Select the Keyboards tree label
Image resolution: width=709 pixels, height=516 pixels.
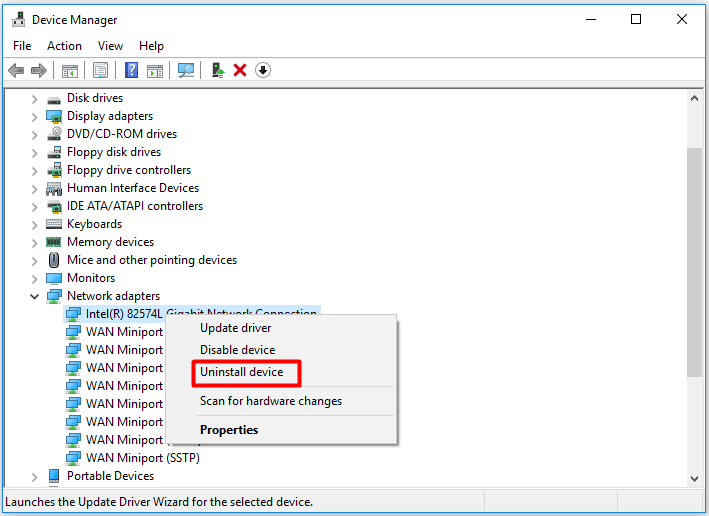click(x=95, y=224)
